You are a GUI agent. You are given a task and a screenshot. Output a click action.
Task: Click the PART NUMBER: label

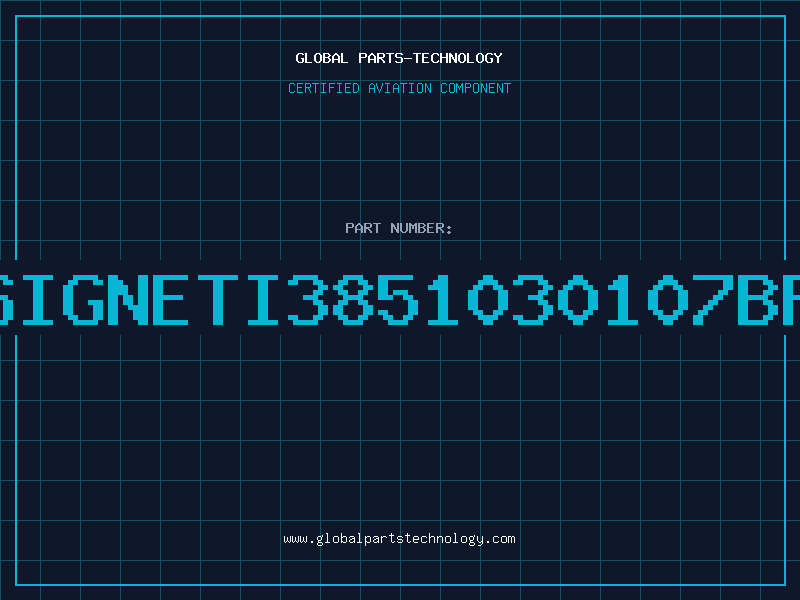(x=399, y=228)
